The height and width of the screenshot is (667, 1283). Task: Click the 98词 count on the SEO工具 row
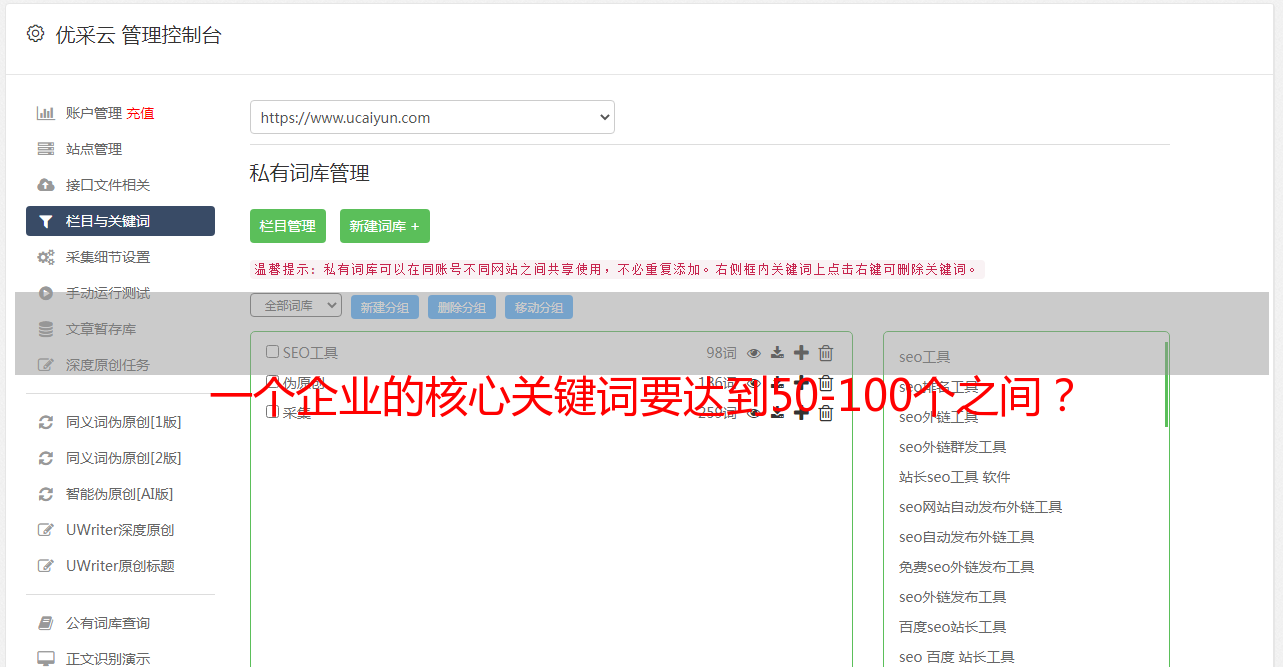pos(721,352)
